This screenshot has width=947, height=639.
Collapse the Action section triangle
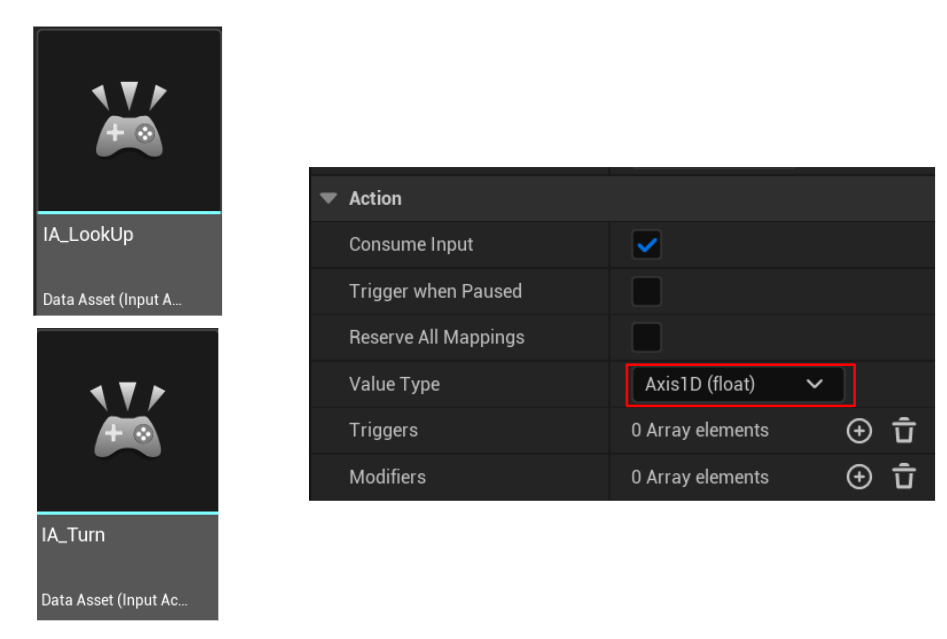328,198
